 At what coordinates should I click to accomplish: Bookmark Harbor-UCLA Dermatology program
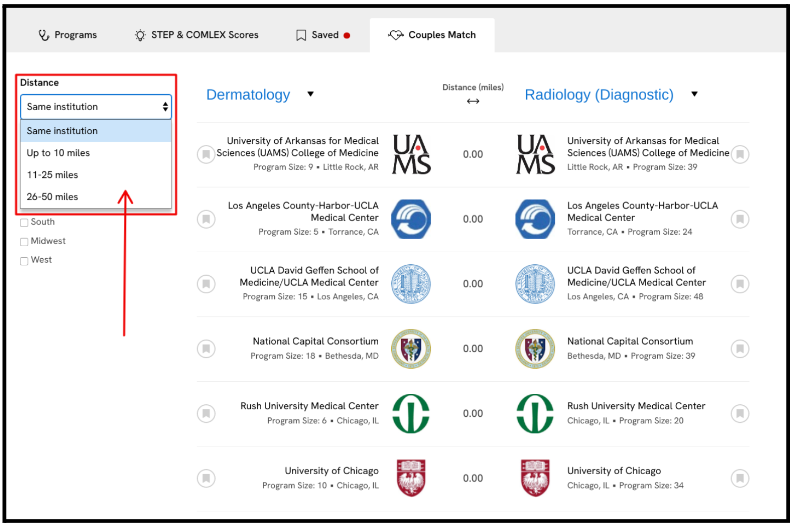[206, 219]
